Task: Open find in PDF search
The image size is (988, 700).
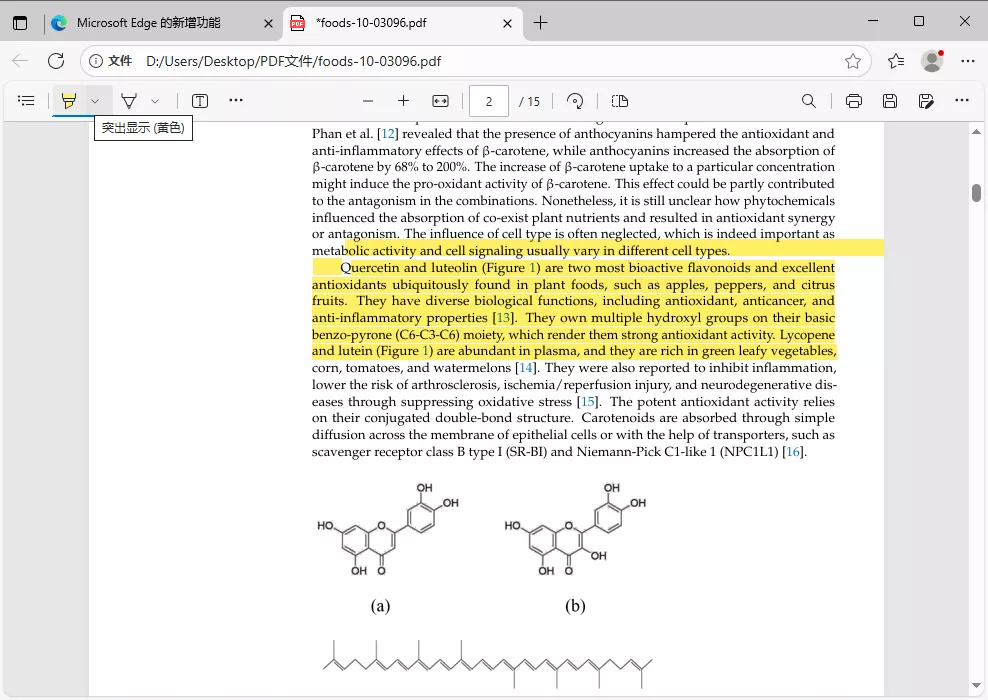Action: click(809, 101)
